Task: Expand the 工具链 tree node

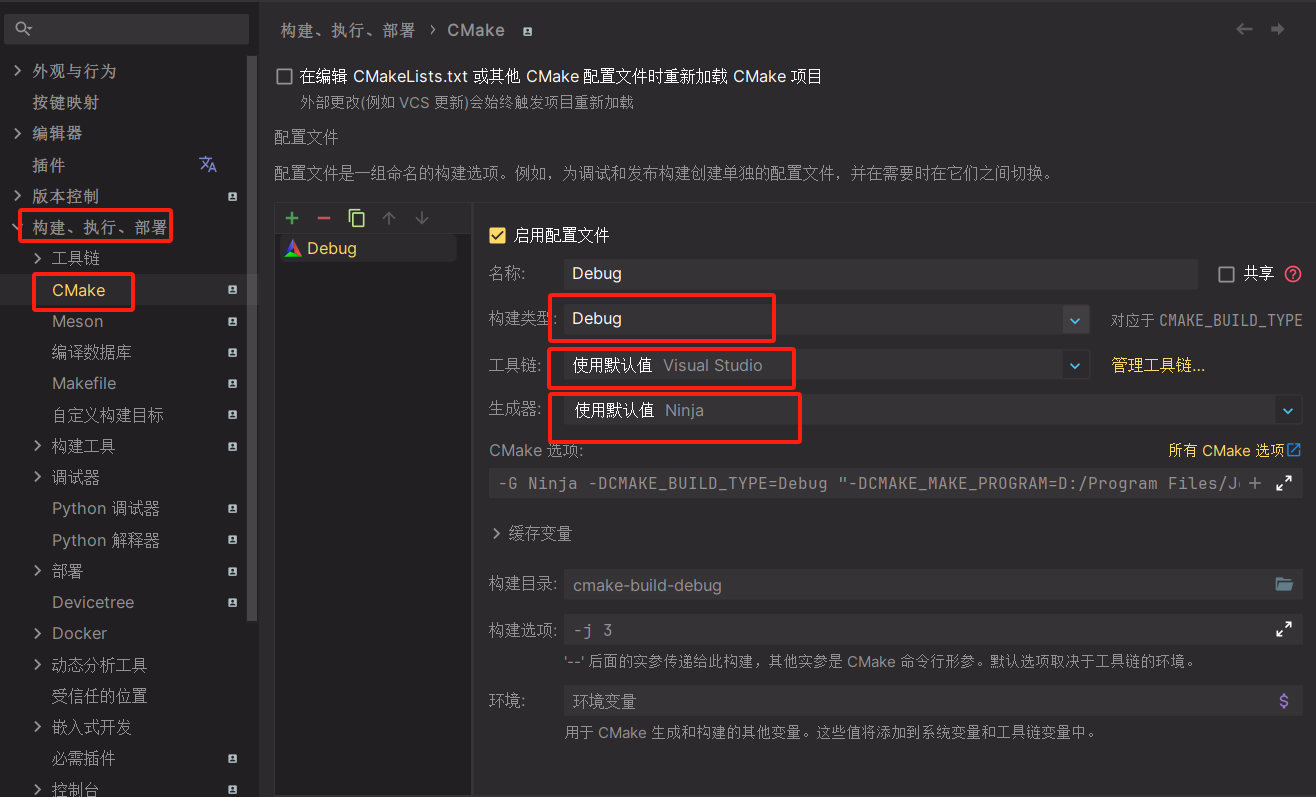Action: (x=37, y=258)
